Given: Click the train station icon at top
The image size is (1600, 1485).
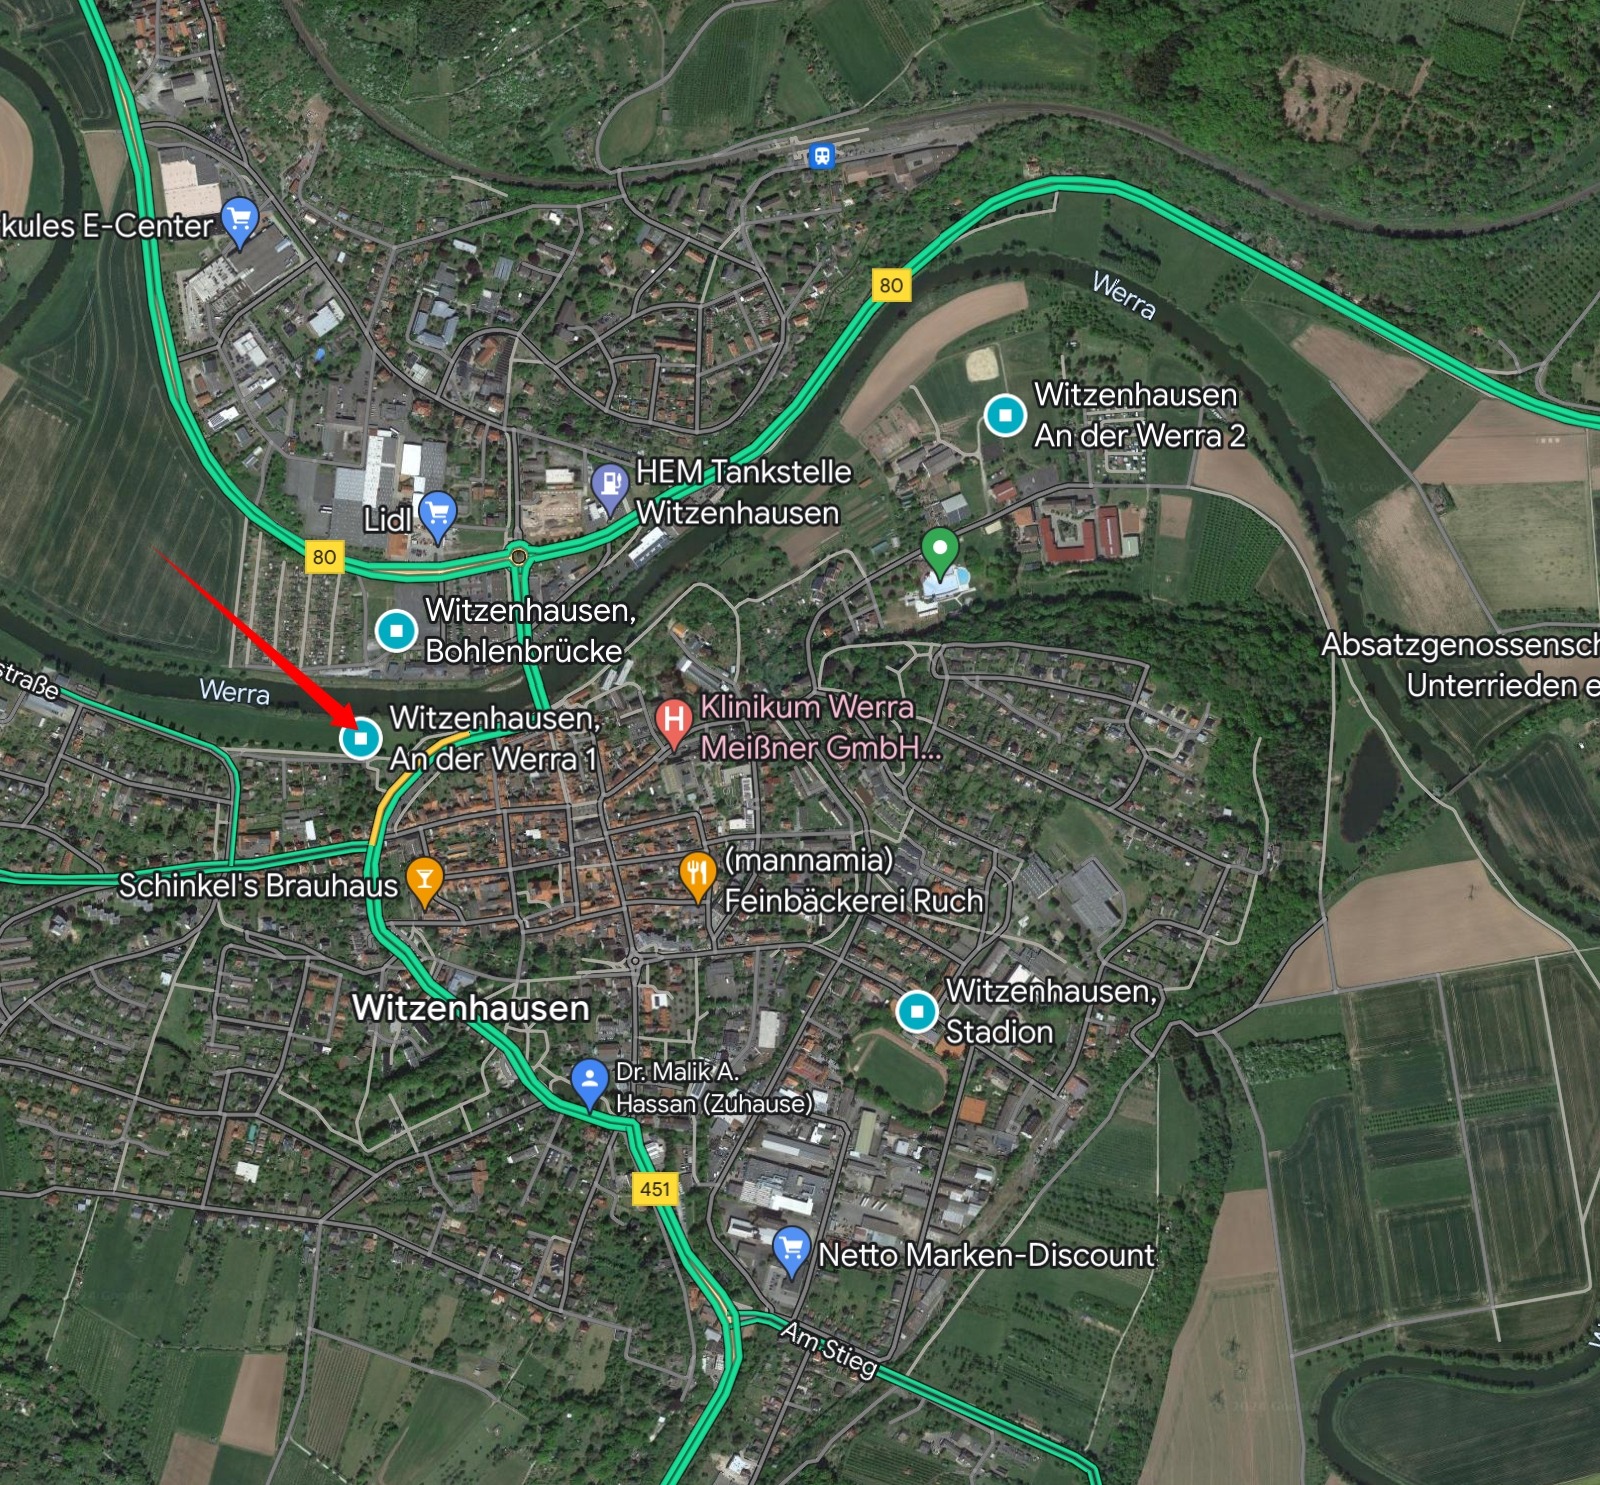Looking at the screenshot, I should [x=821, y=156].
